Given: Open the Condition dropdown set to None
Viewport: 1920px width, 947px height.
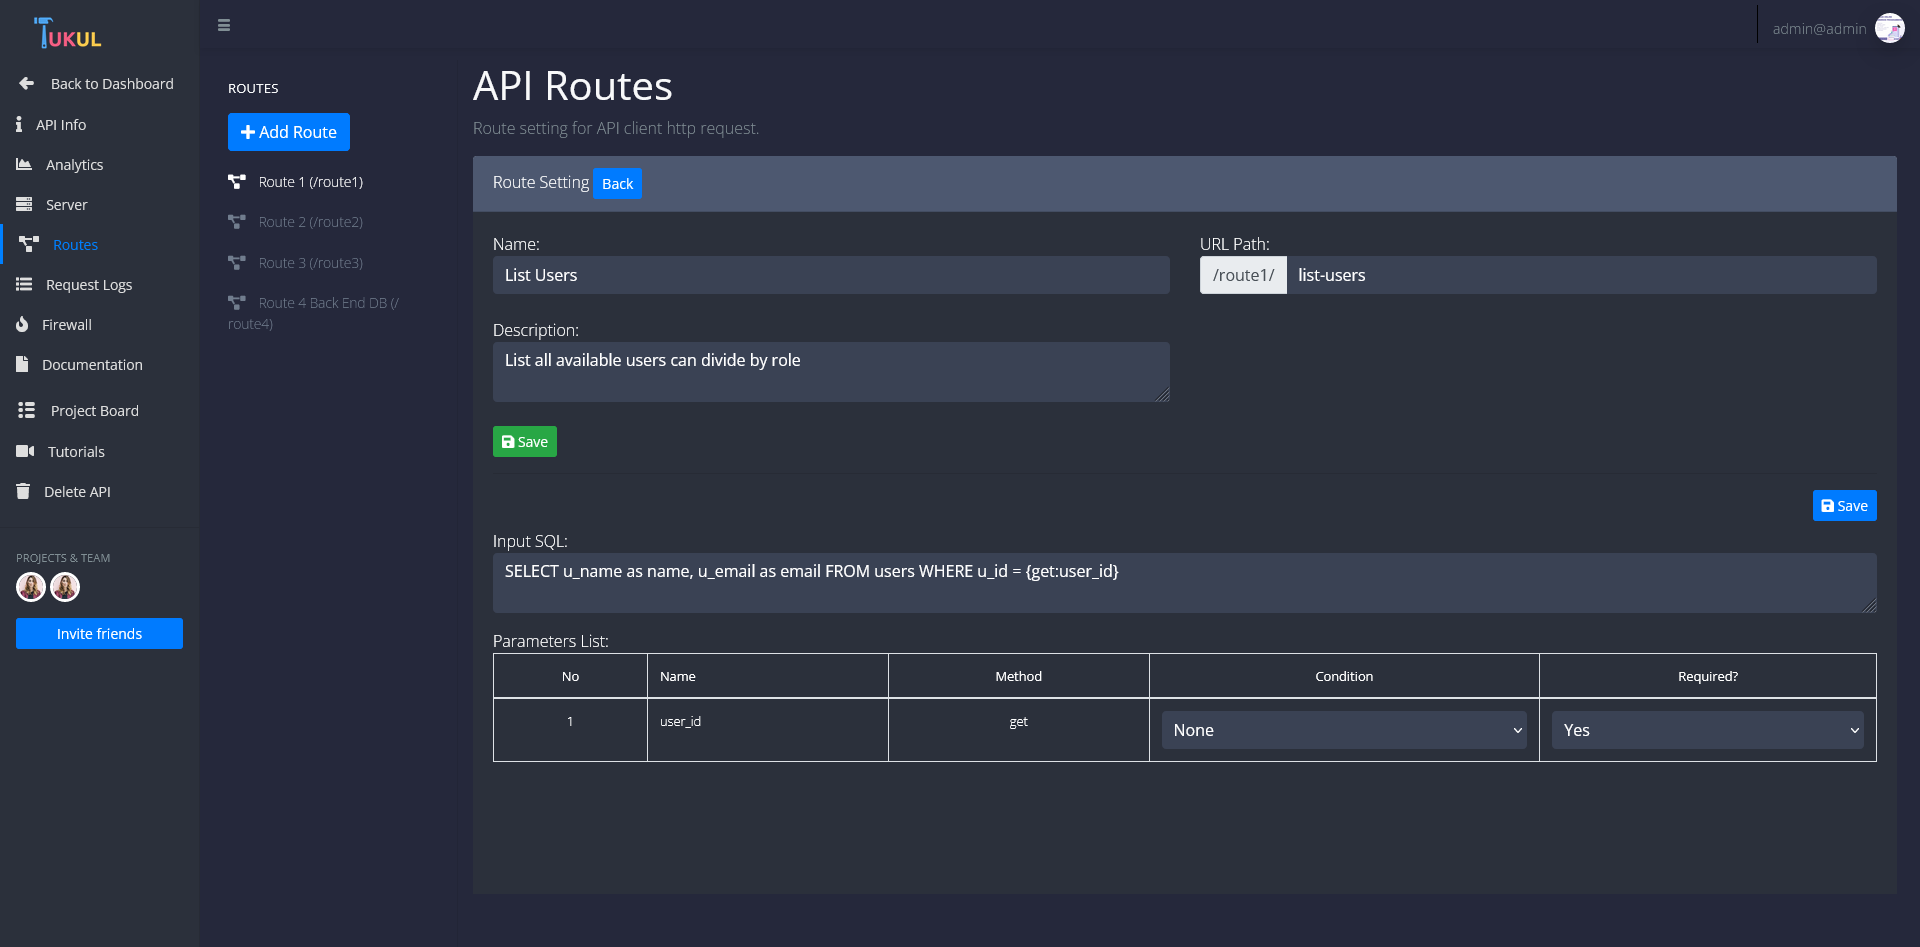Looking at the screenshot, I should tap(1343, 730).
